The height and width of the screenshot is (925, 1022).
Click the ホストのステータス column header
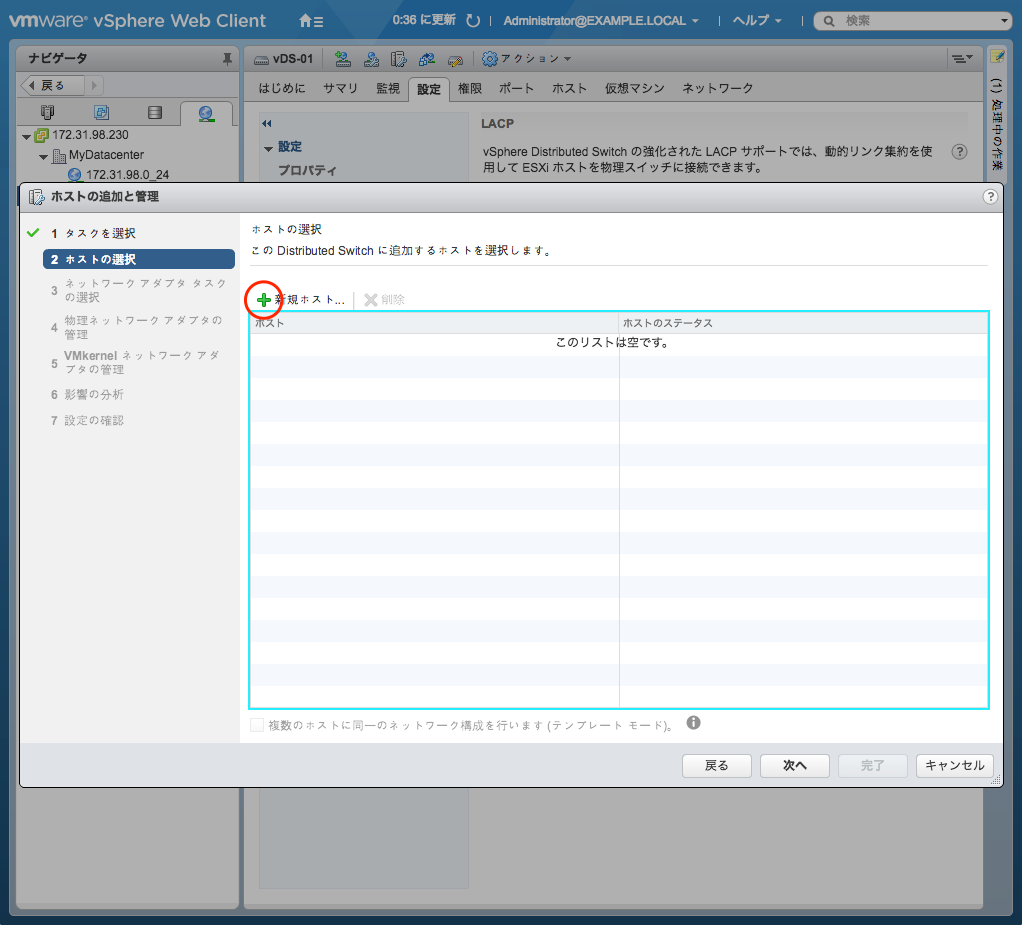click(803, 323)
